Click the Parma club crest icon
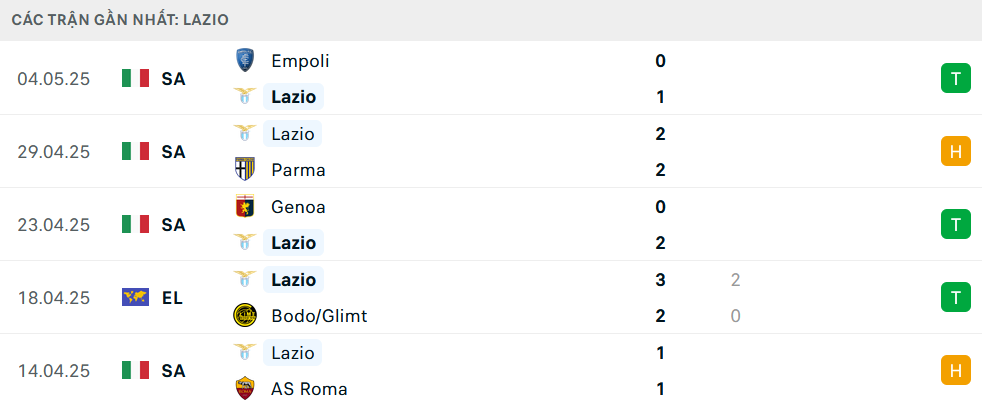Viewport: 982px width, 406px height. point(245,169)
